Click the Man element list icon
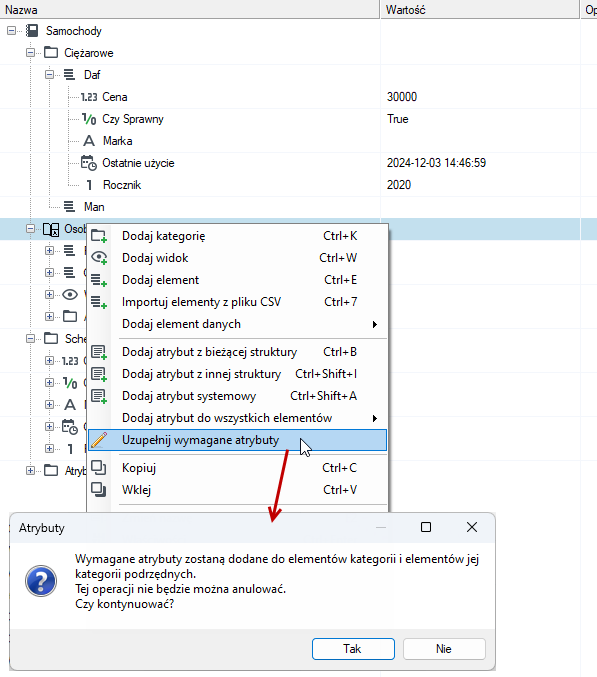597x677 pixels. pyautogui.click(x=69, y=207)
